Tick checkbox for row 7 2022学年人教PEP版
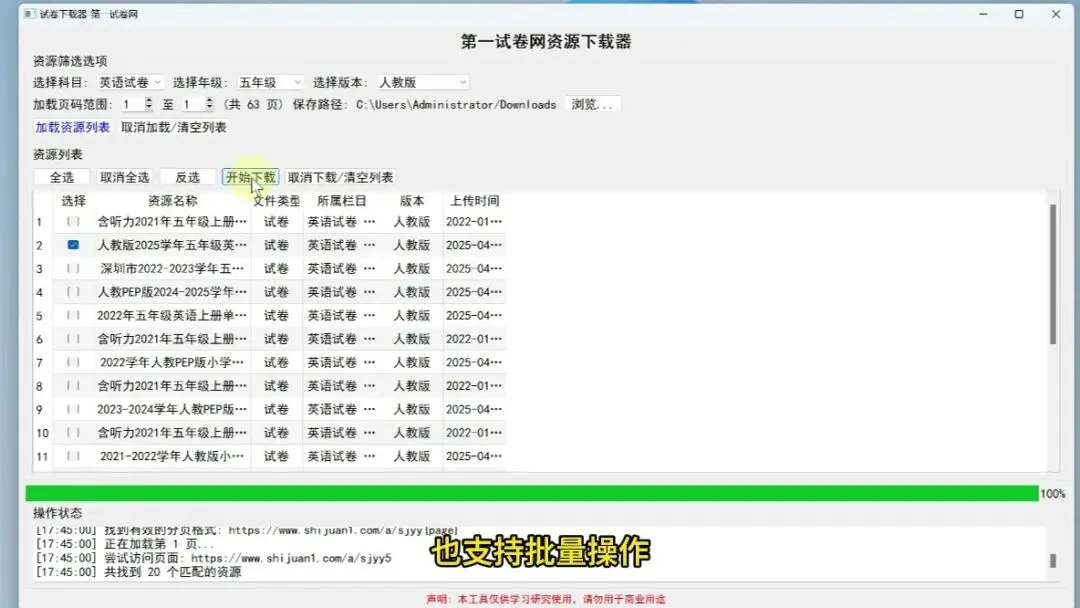 73,362
